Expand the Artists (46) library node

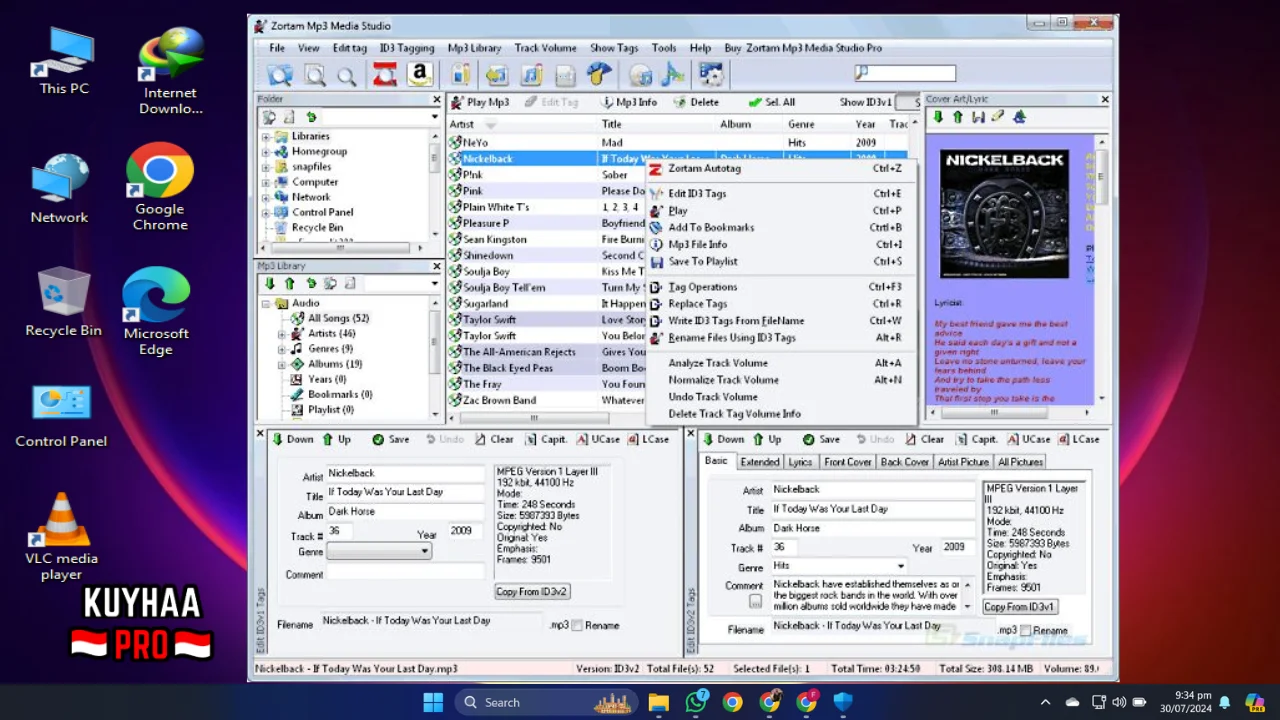click(282, 334)
